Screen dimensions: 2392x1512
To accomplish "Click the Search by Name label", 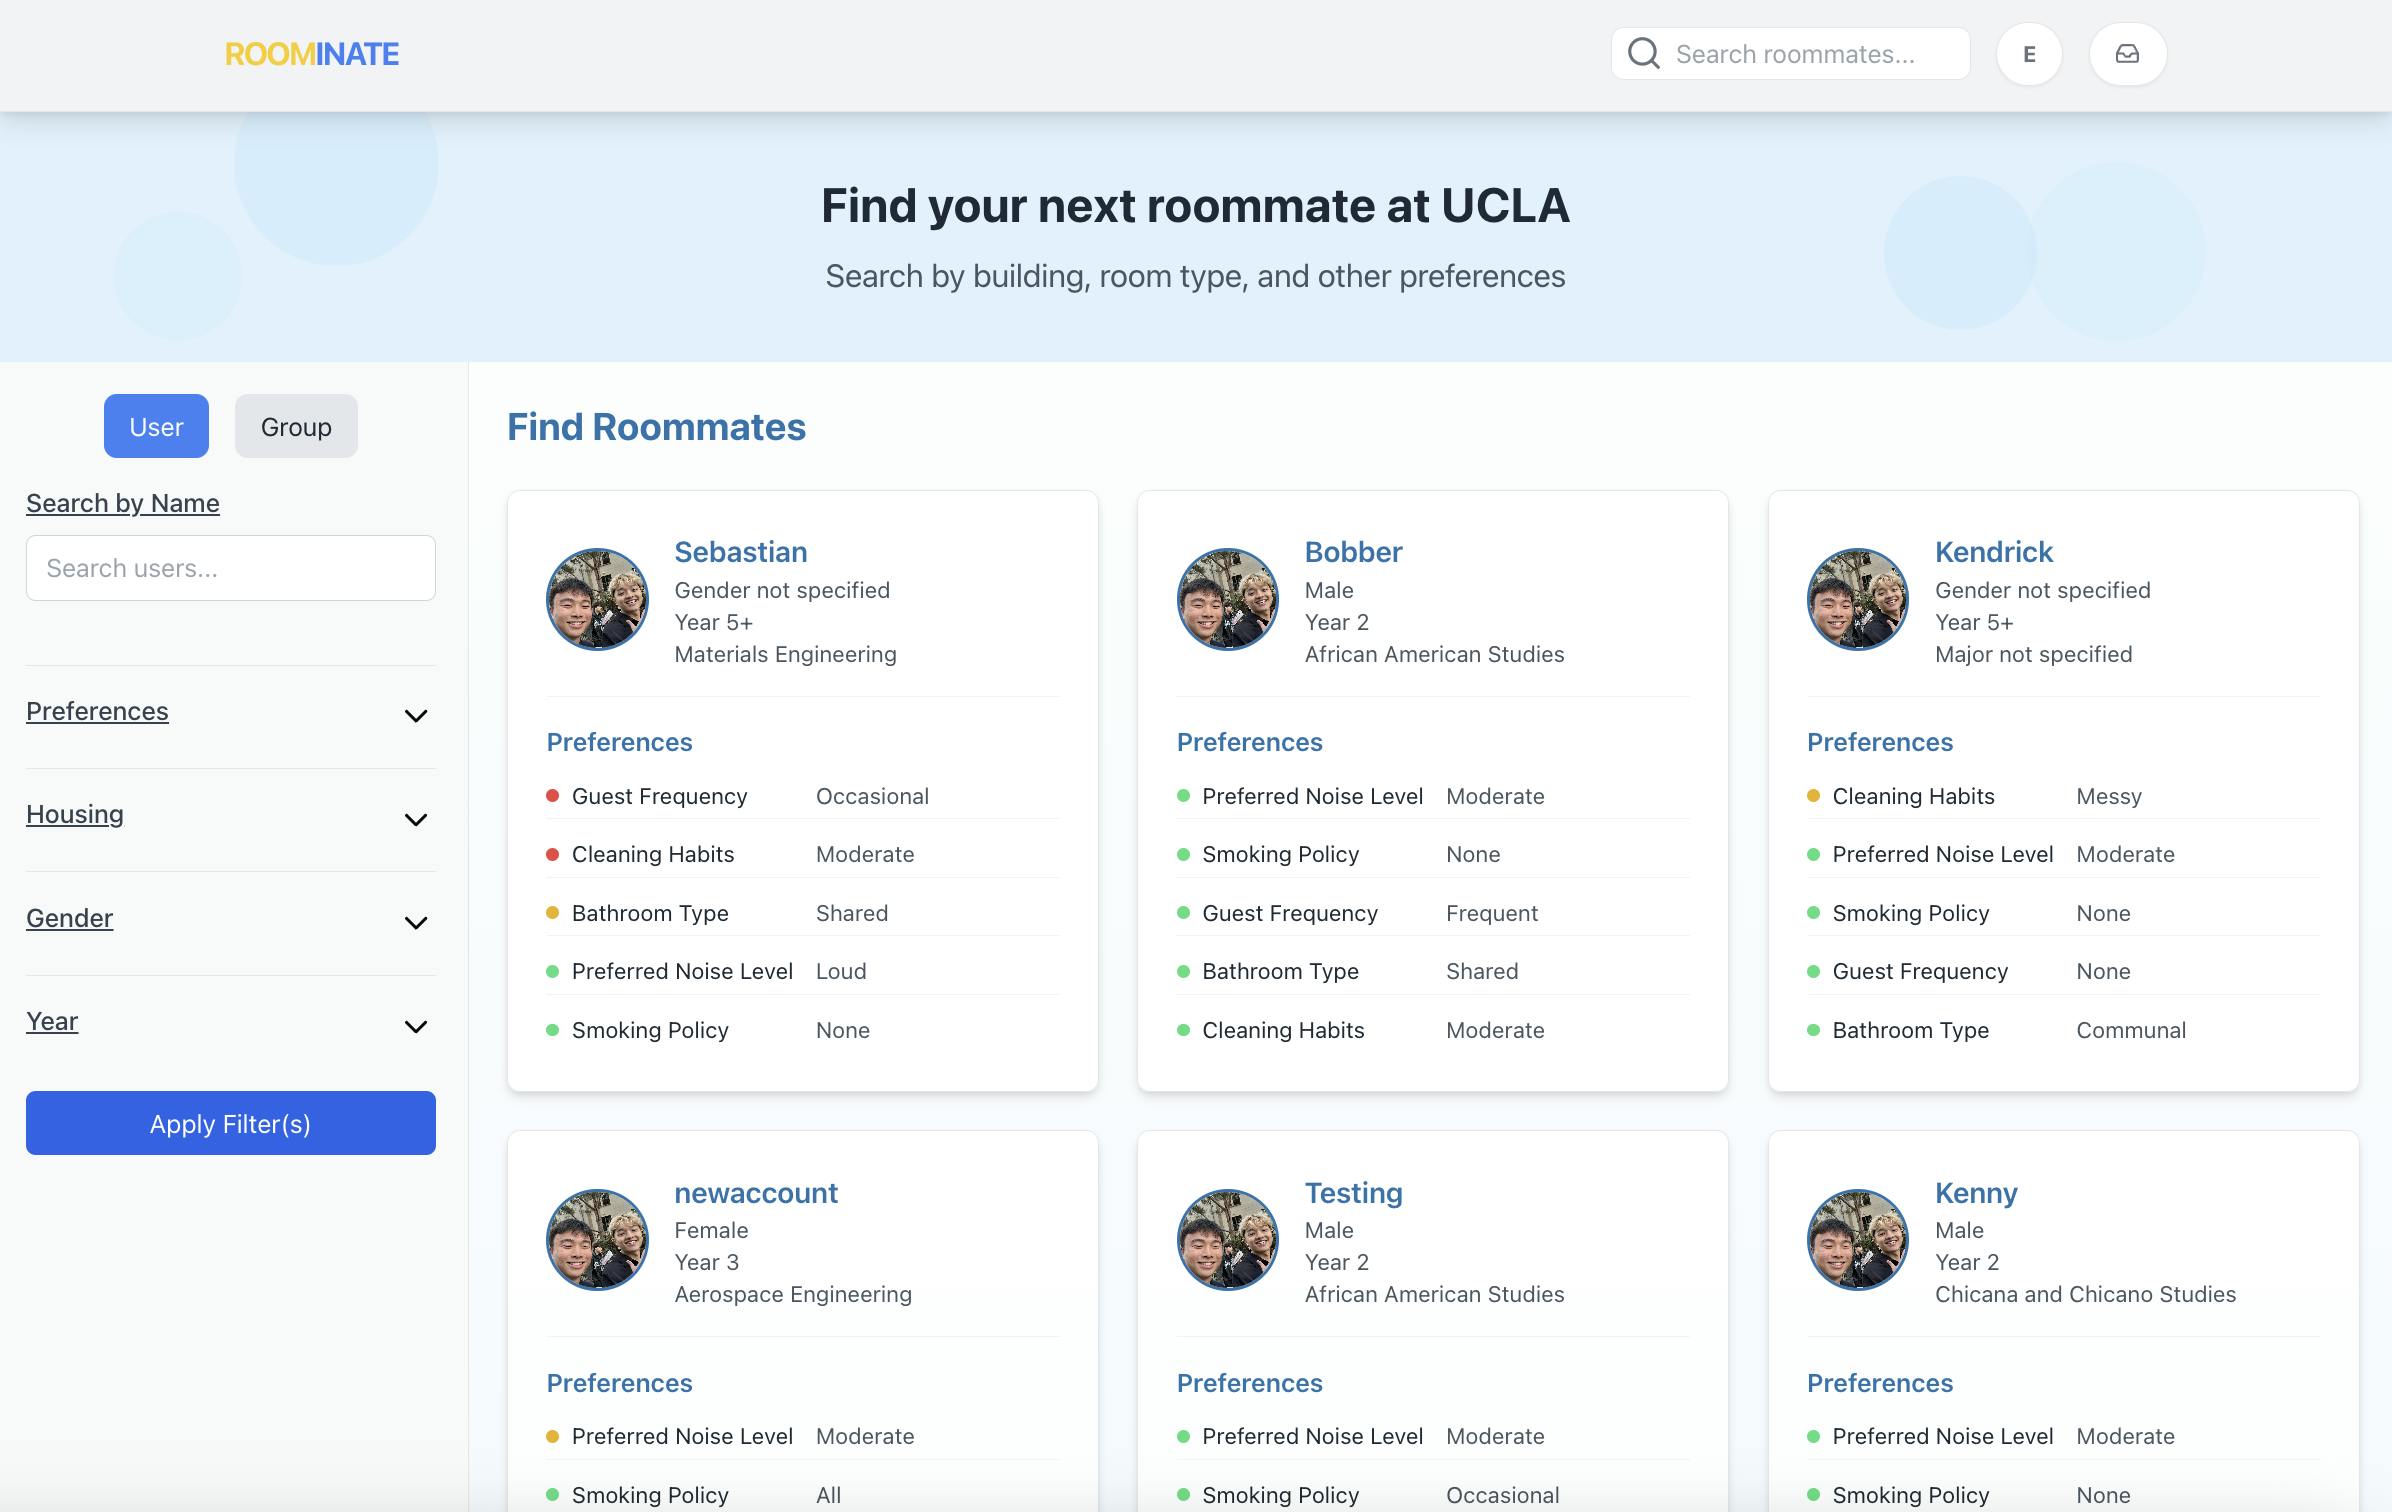I will (123, 503).
